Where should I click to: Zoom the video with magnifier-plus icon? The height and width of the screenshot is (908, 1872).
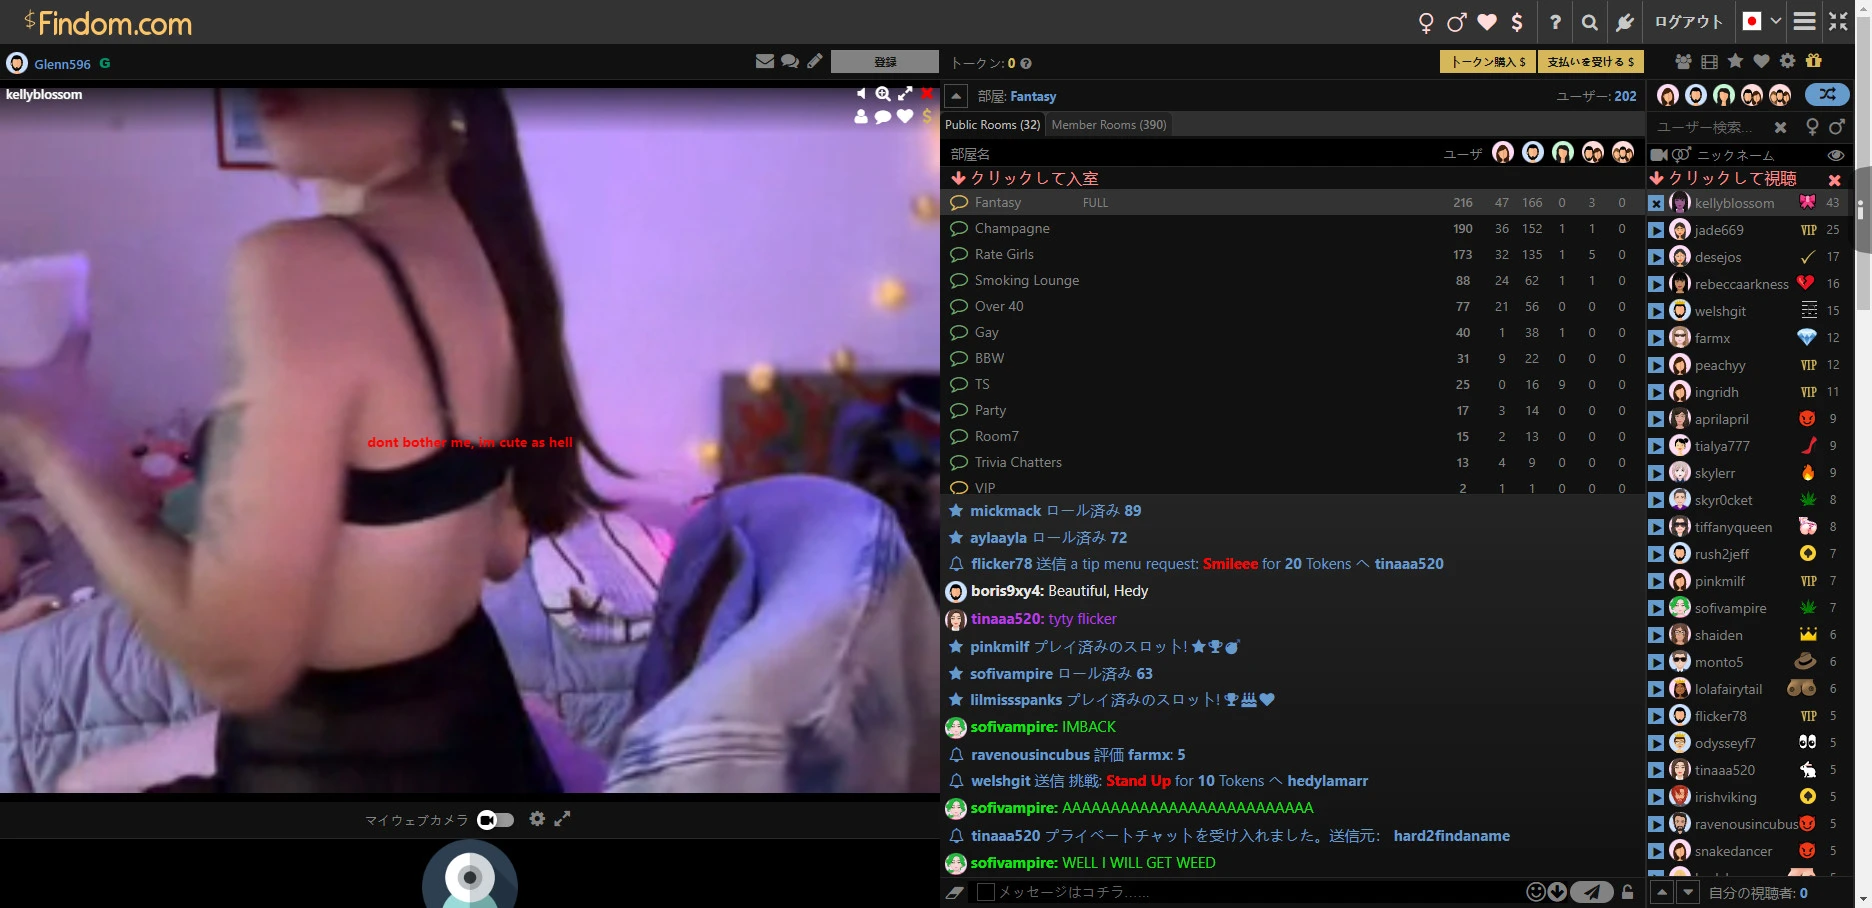click(883, 94)
